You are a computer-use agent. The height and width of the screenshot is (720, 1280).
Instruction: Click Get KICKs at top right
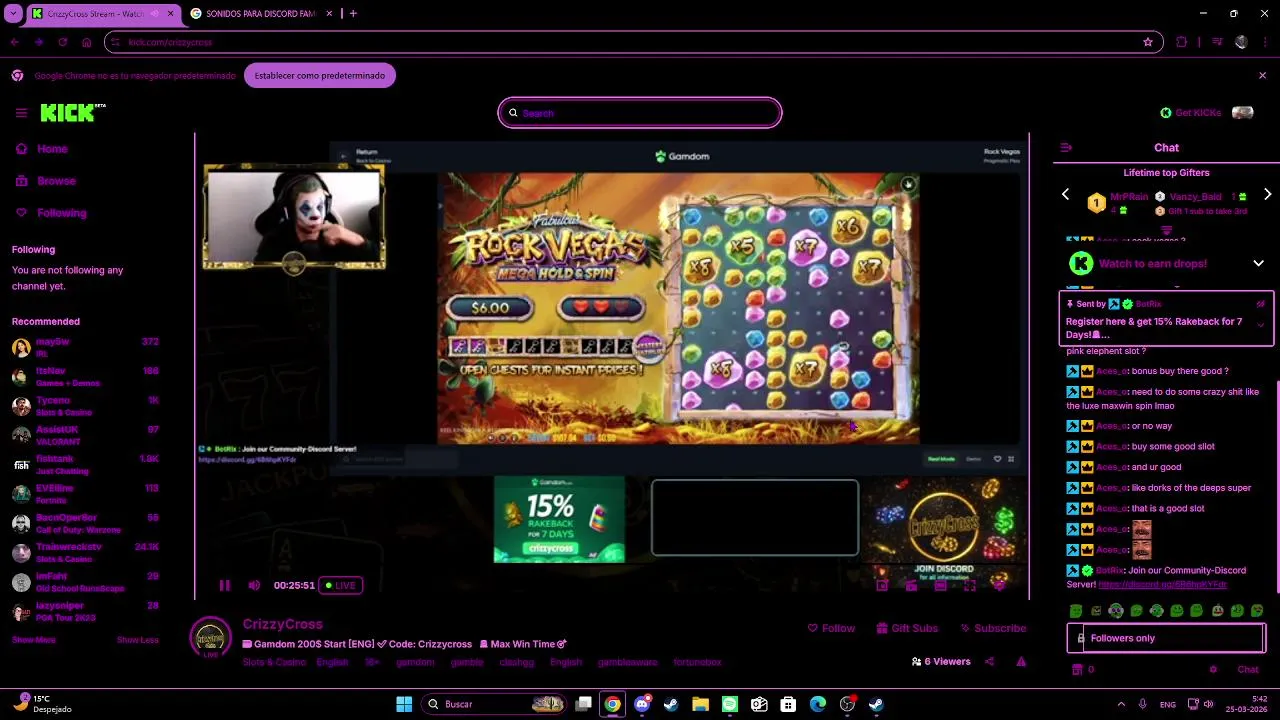[x=1190, y=113]
